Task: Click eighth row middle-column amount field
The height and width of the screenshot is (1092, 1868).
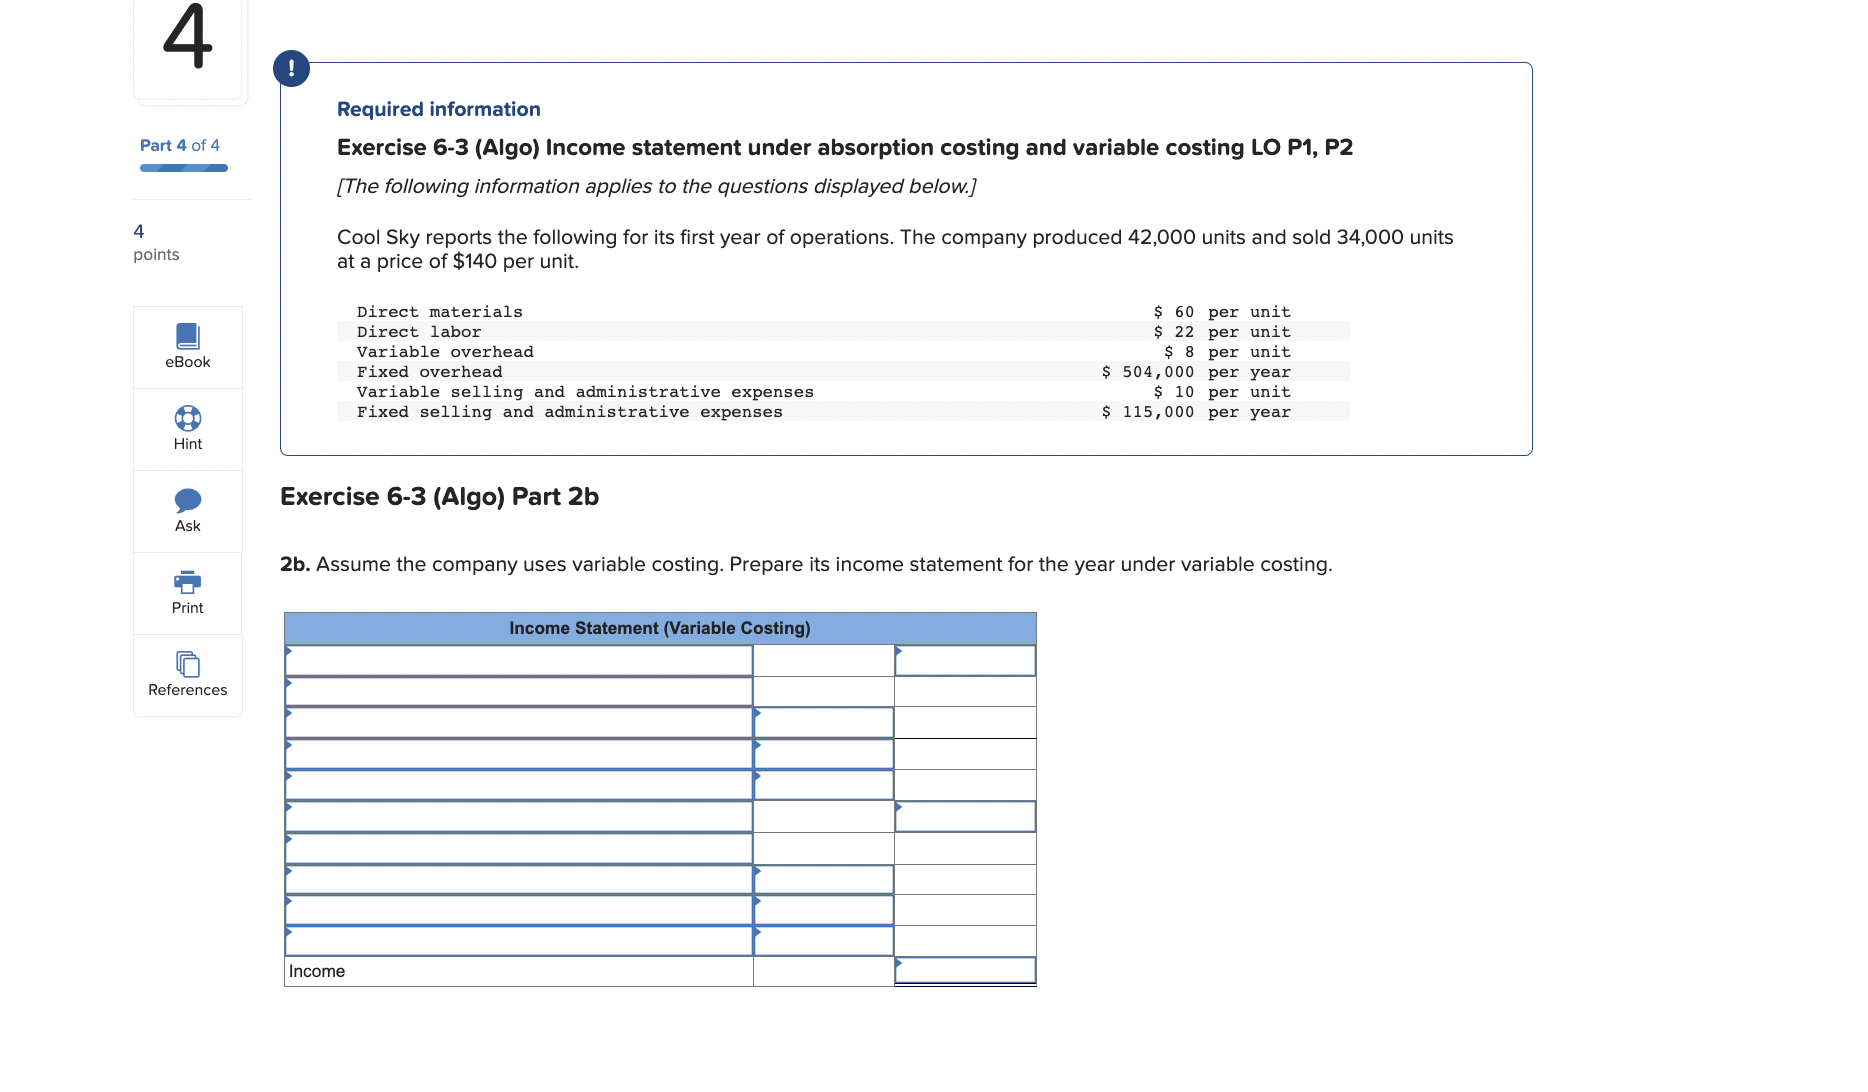Action: pyautogui.click(x=823, y=880)
